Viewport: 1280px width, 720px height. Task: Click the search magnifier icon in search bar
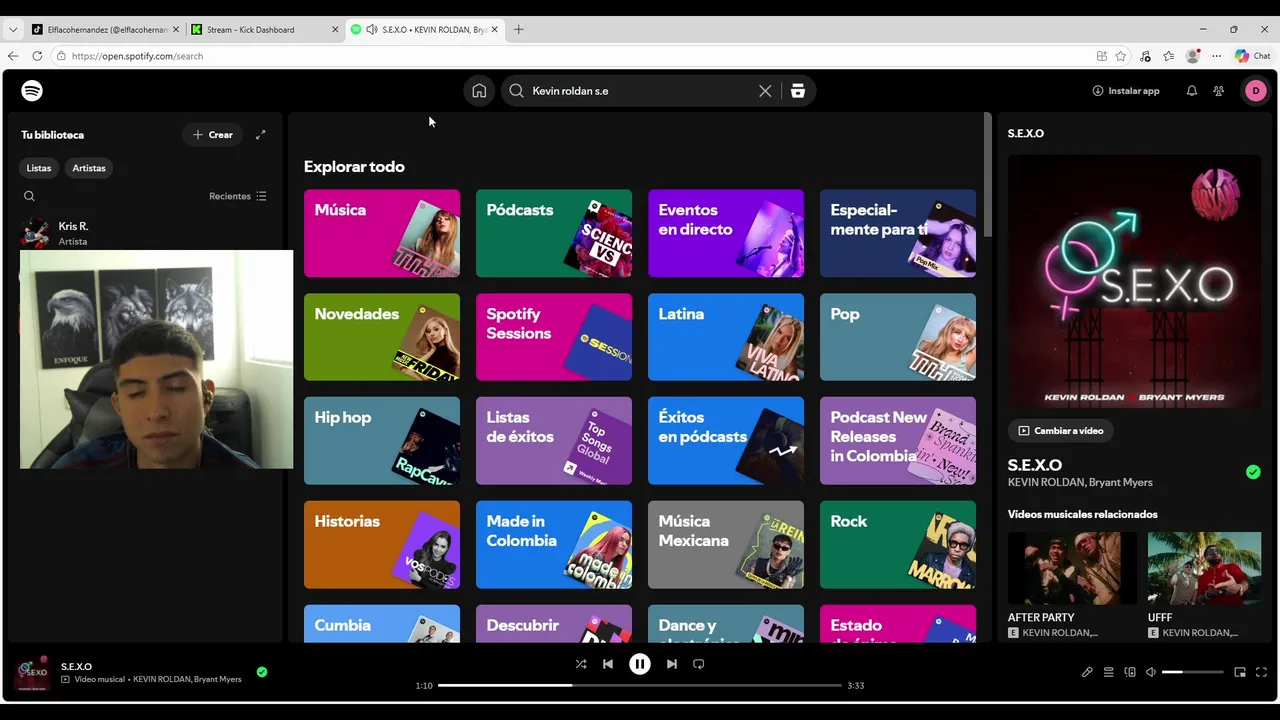pyautogui.click(x=516, y=91)
